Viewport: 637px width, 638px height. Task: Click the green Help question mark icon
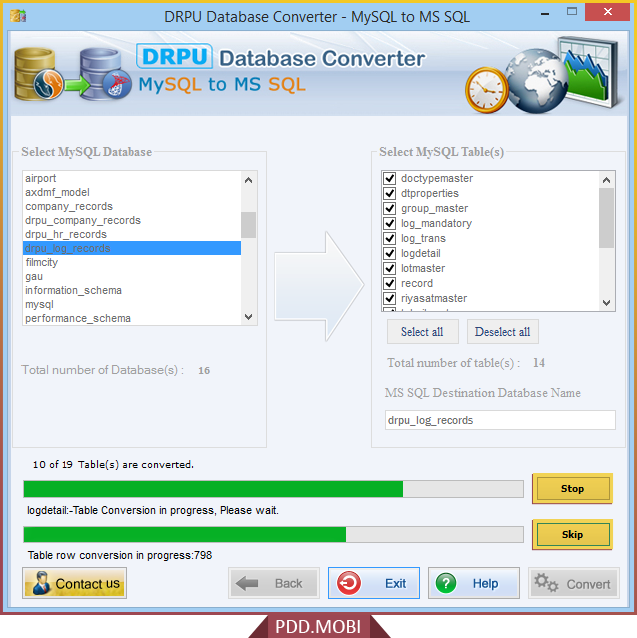pos(446,583)
